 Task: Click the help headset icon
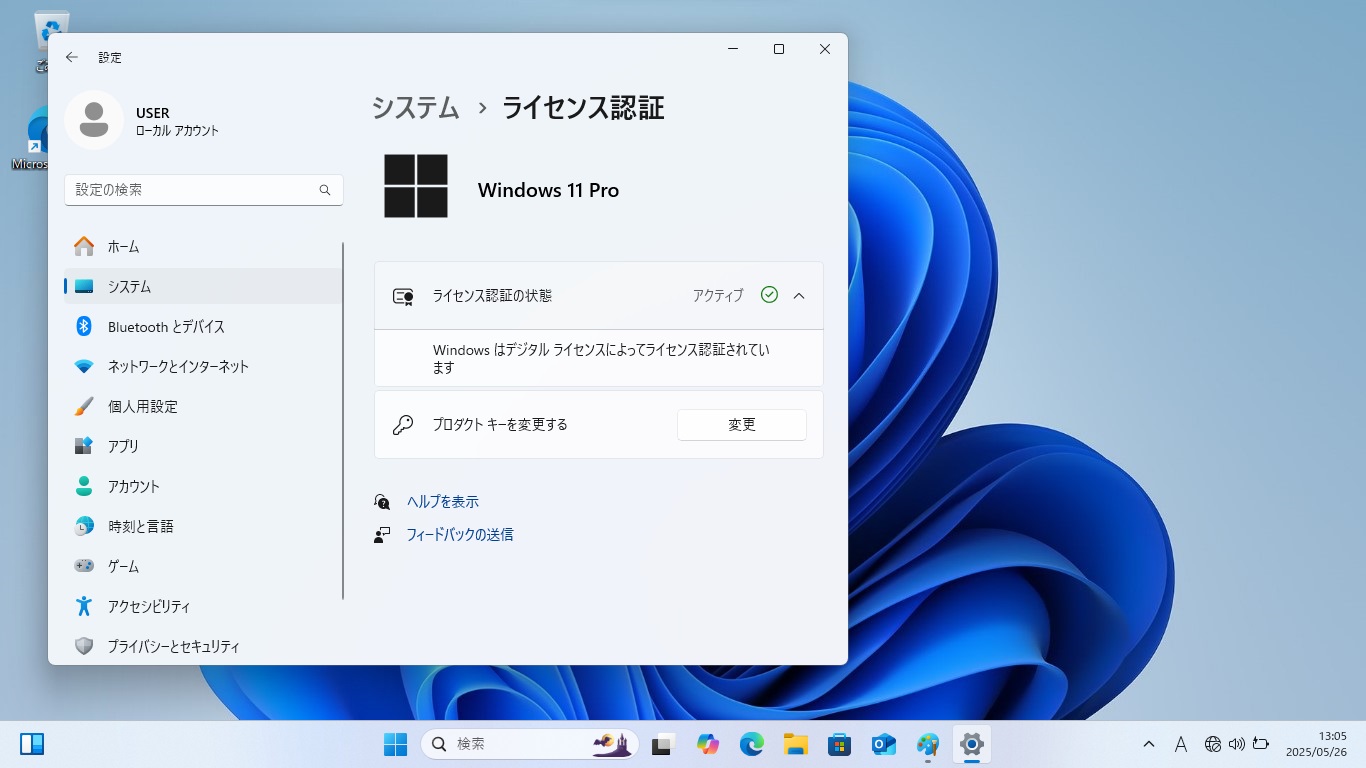(x=382, y=502)
